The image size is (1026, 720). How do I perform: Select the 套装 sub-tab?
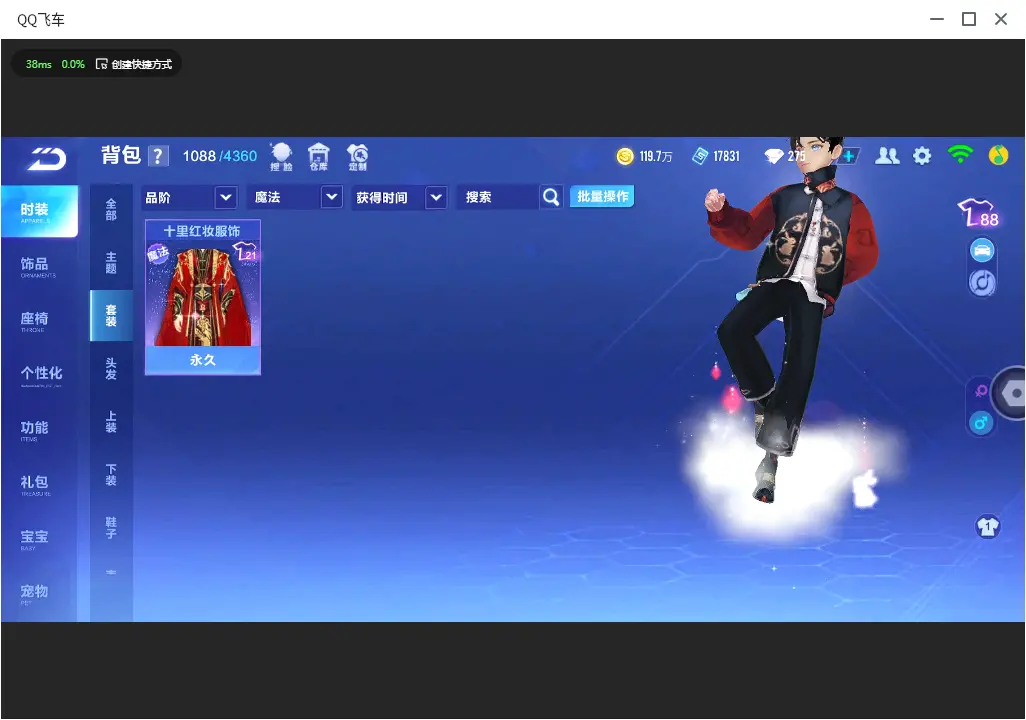(x=111, y=315)
